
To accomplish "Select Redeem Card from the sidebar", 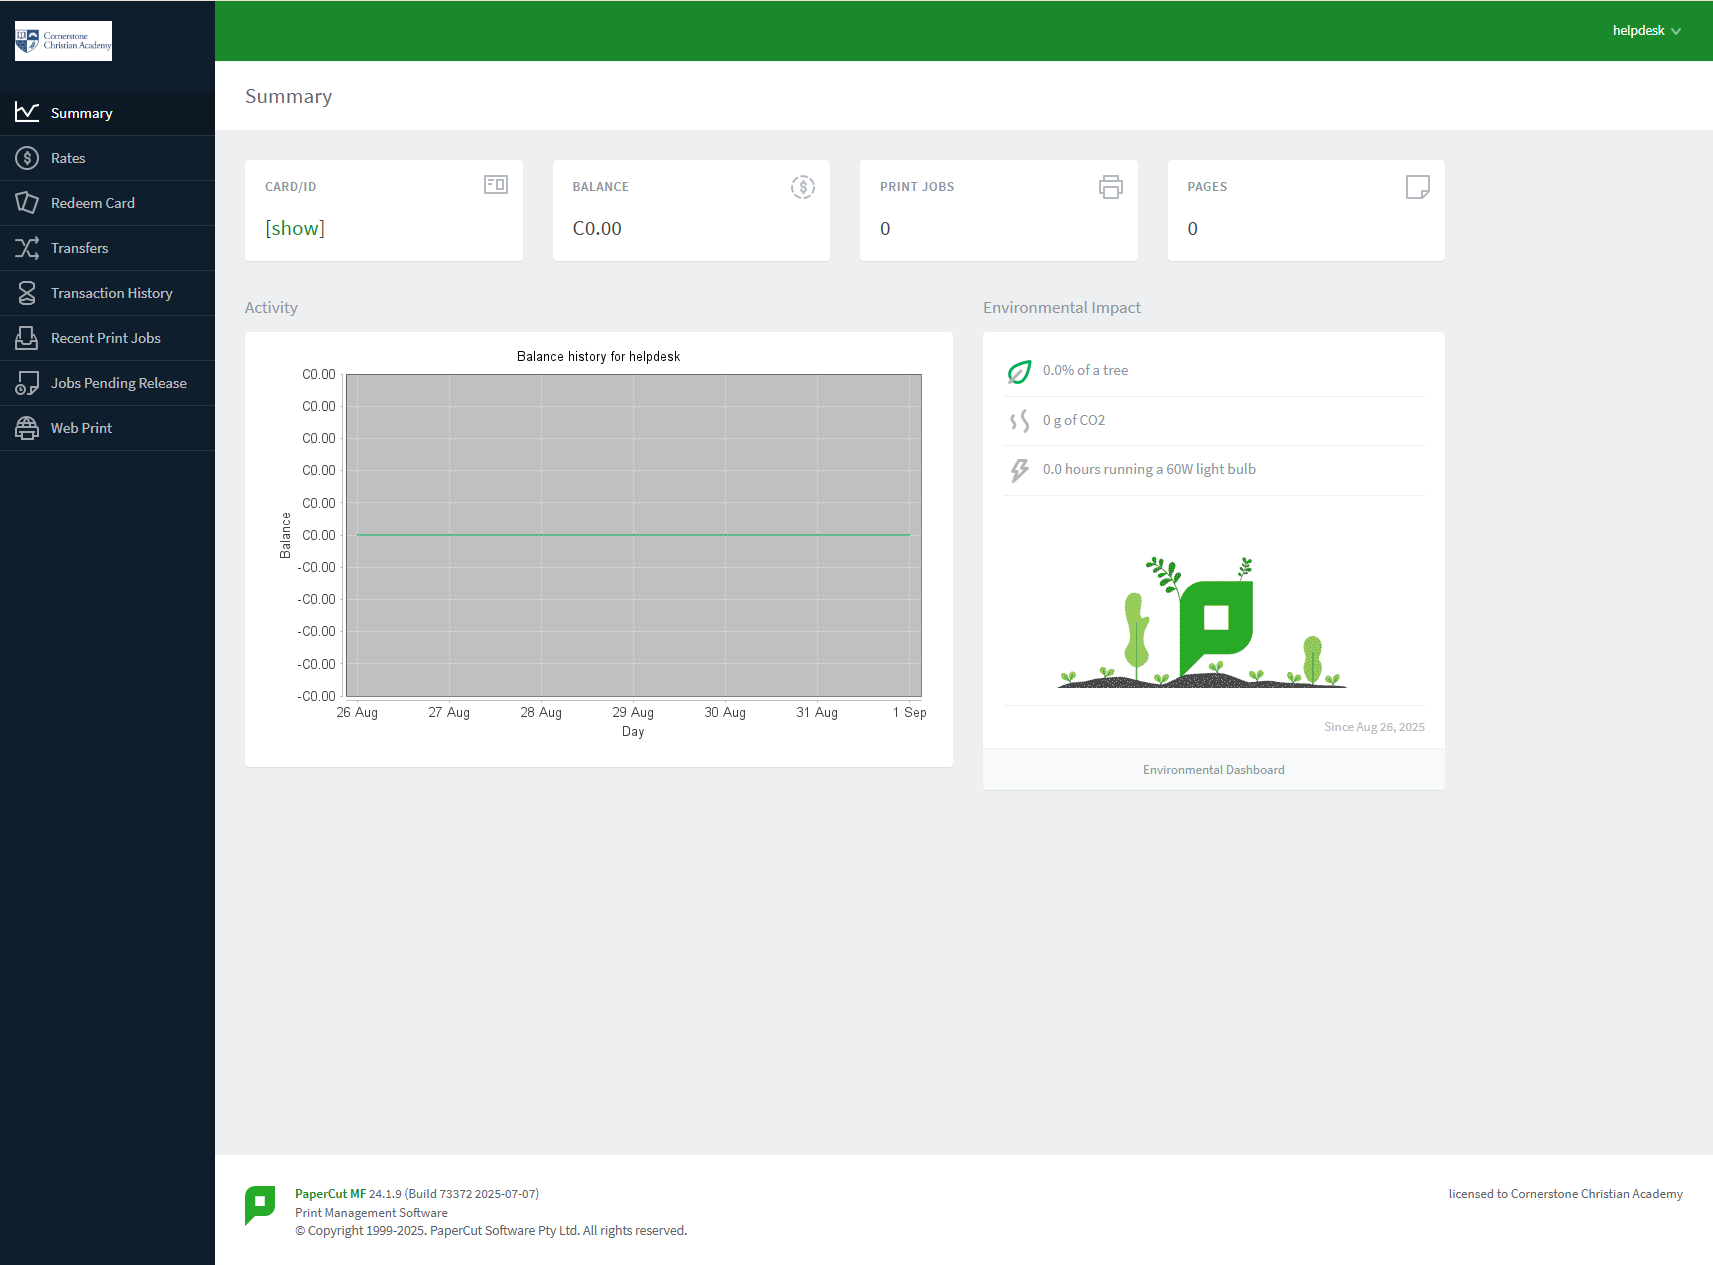I will (x=92, y=203).
